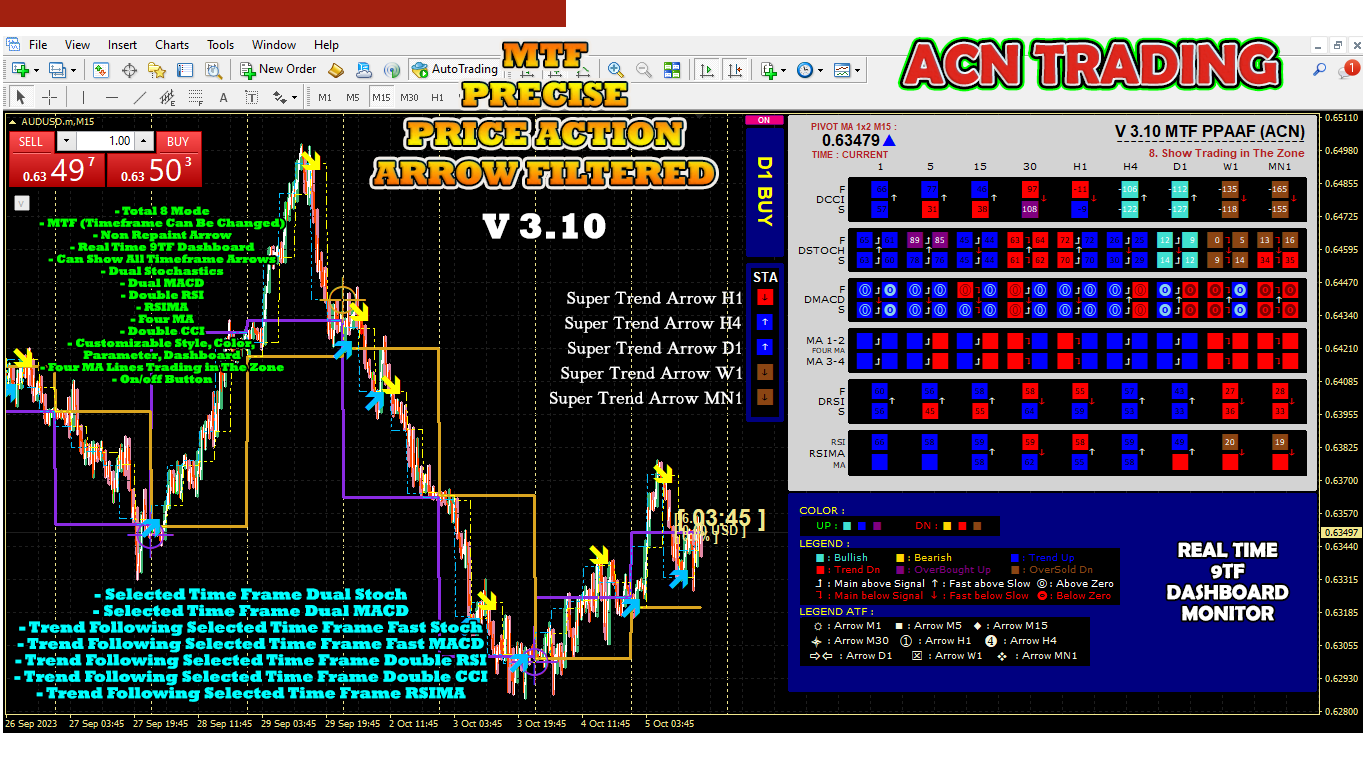Switch to the H1 timeframe
Viewport: 1366px width, 768px height.
pos(437,97)
